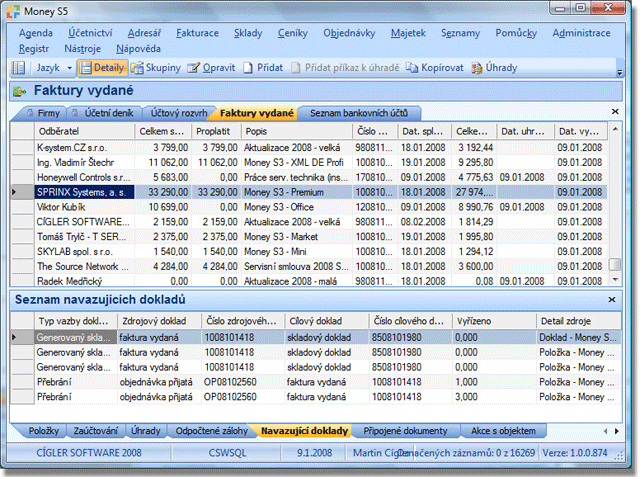Switch to Seznam bankovních účtů tab

click(x=359, y=113)
